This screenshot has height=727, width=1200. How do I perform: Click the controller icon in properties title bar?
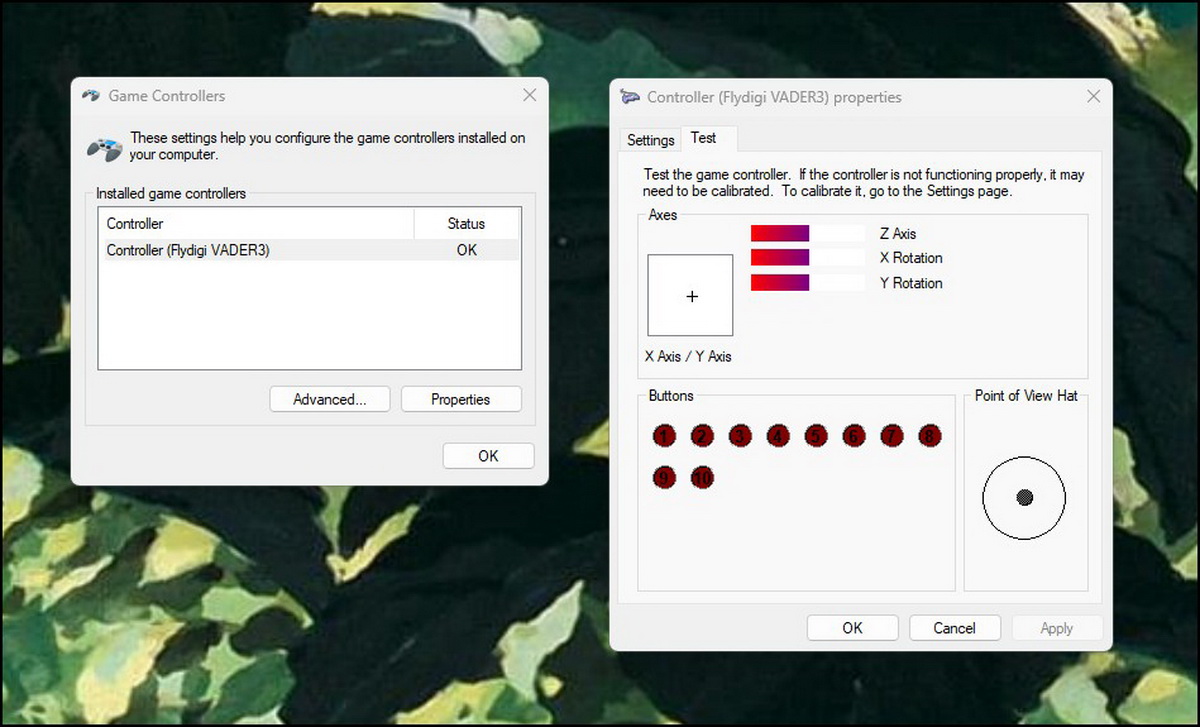[x=630, y=97]
